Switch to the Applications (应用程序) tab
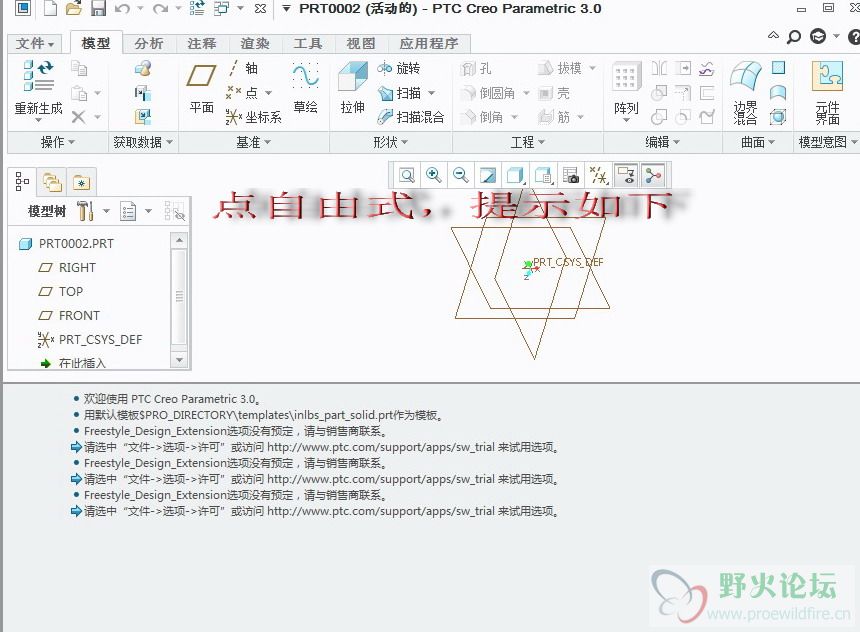 coord(428,43)
